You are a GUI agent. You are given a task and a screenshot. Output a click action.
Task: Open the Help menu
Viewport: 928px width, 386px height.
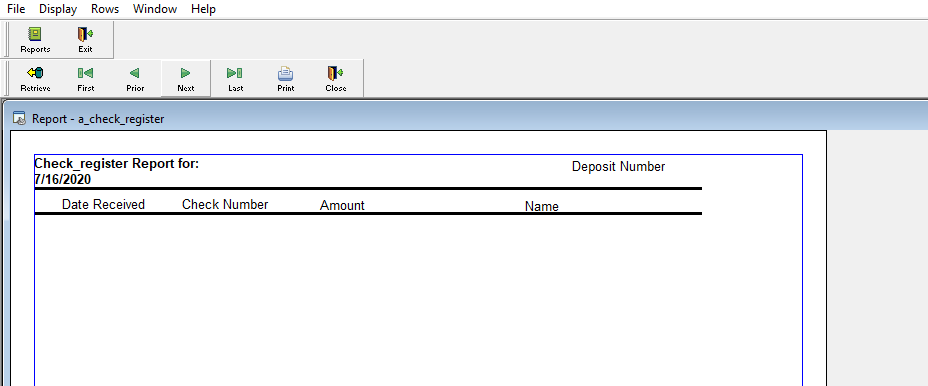(x=203, y=9)
